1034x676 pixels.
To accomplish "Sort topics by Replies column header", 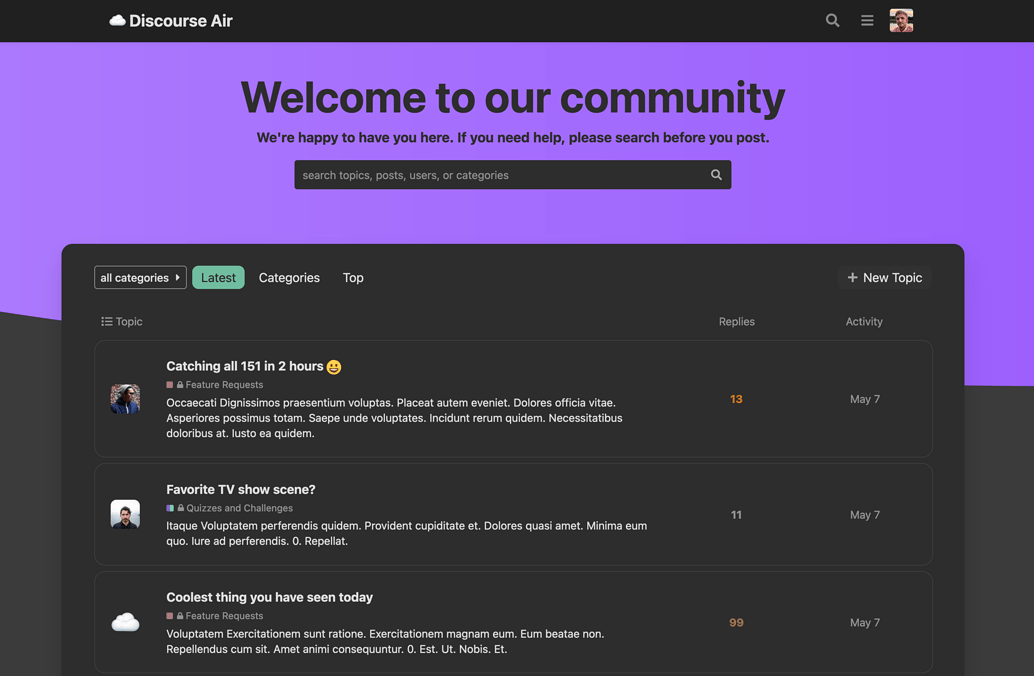I will point(736,322).
